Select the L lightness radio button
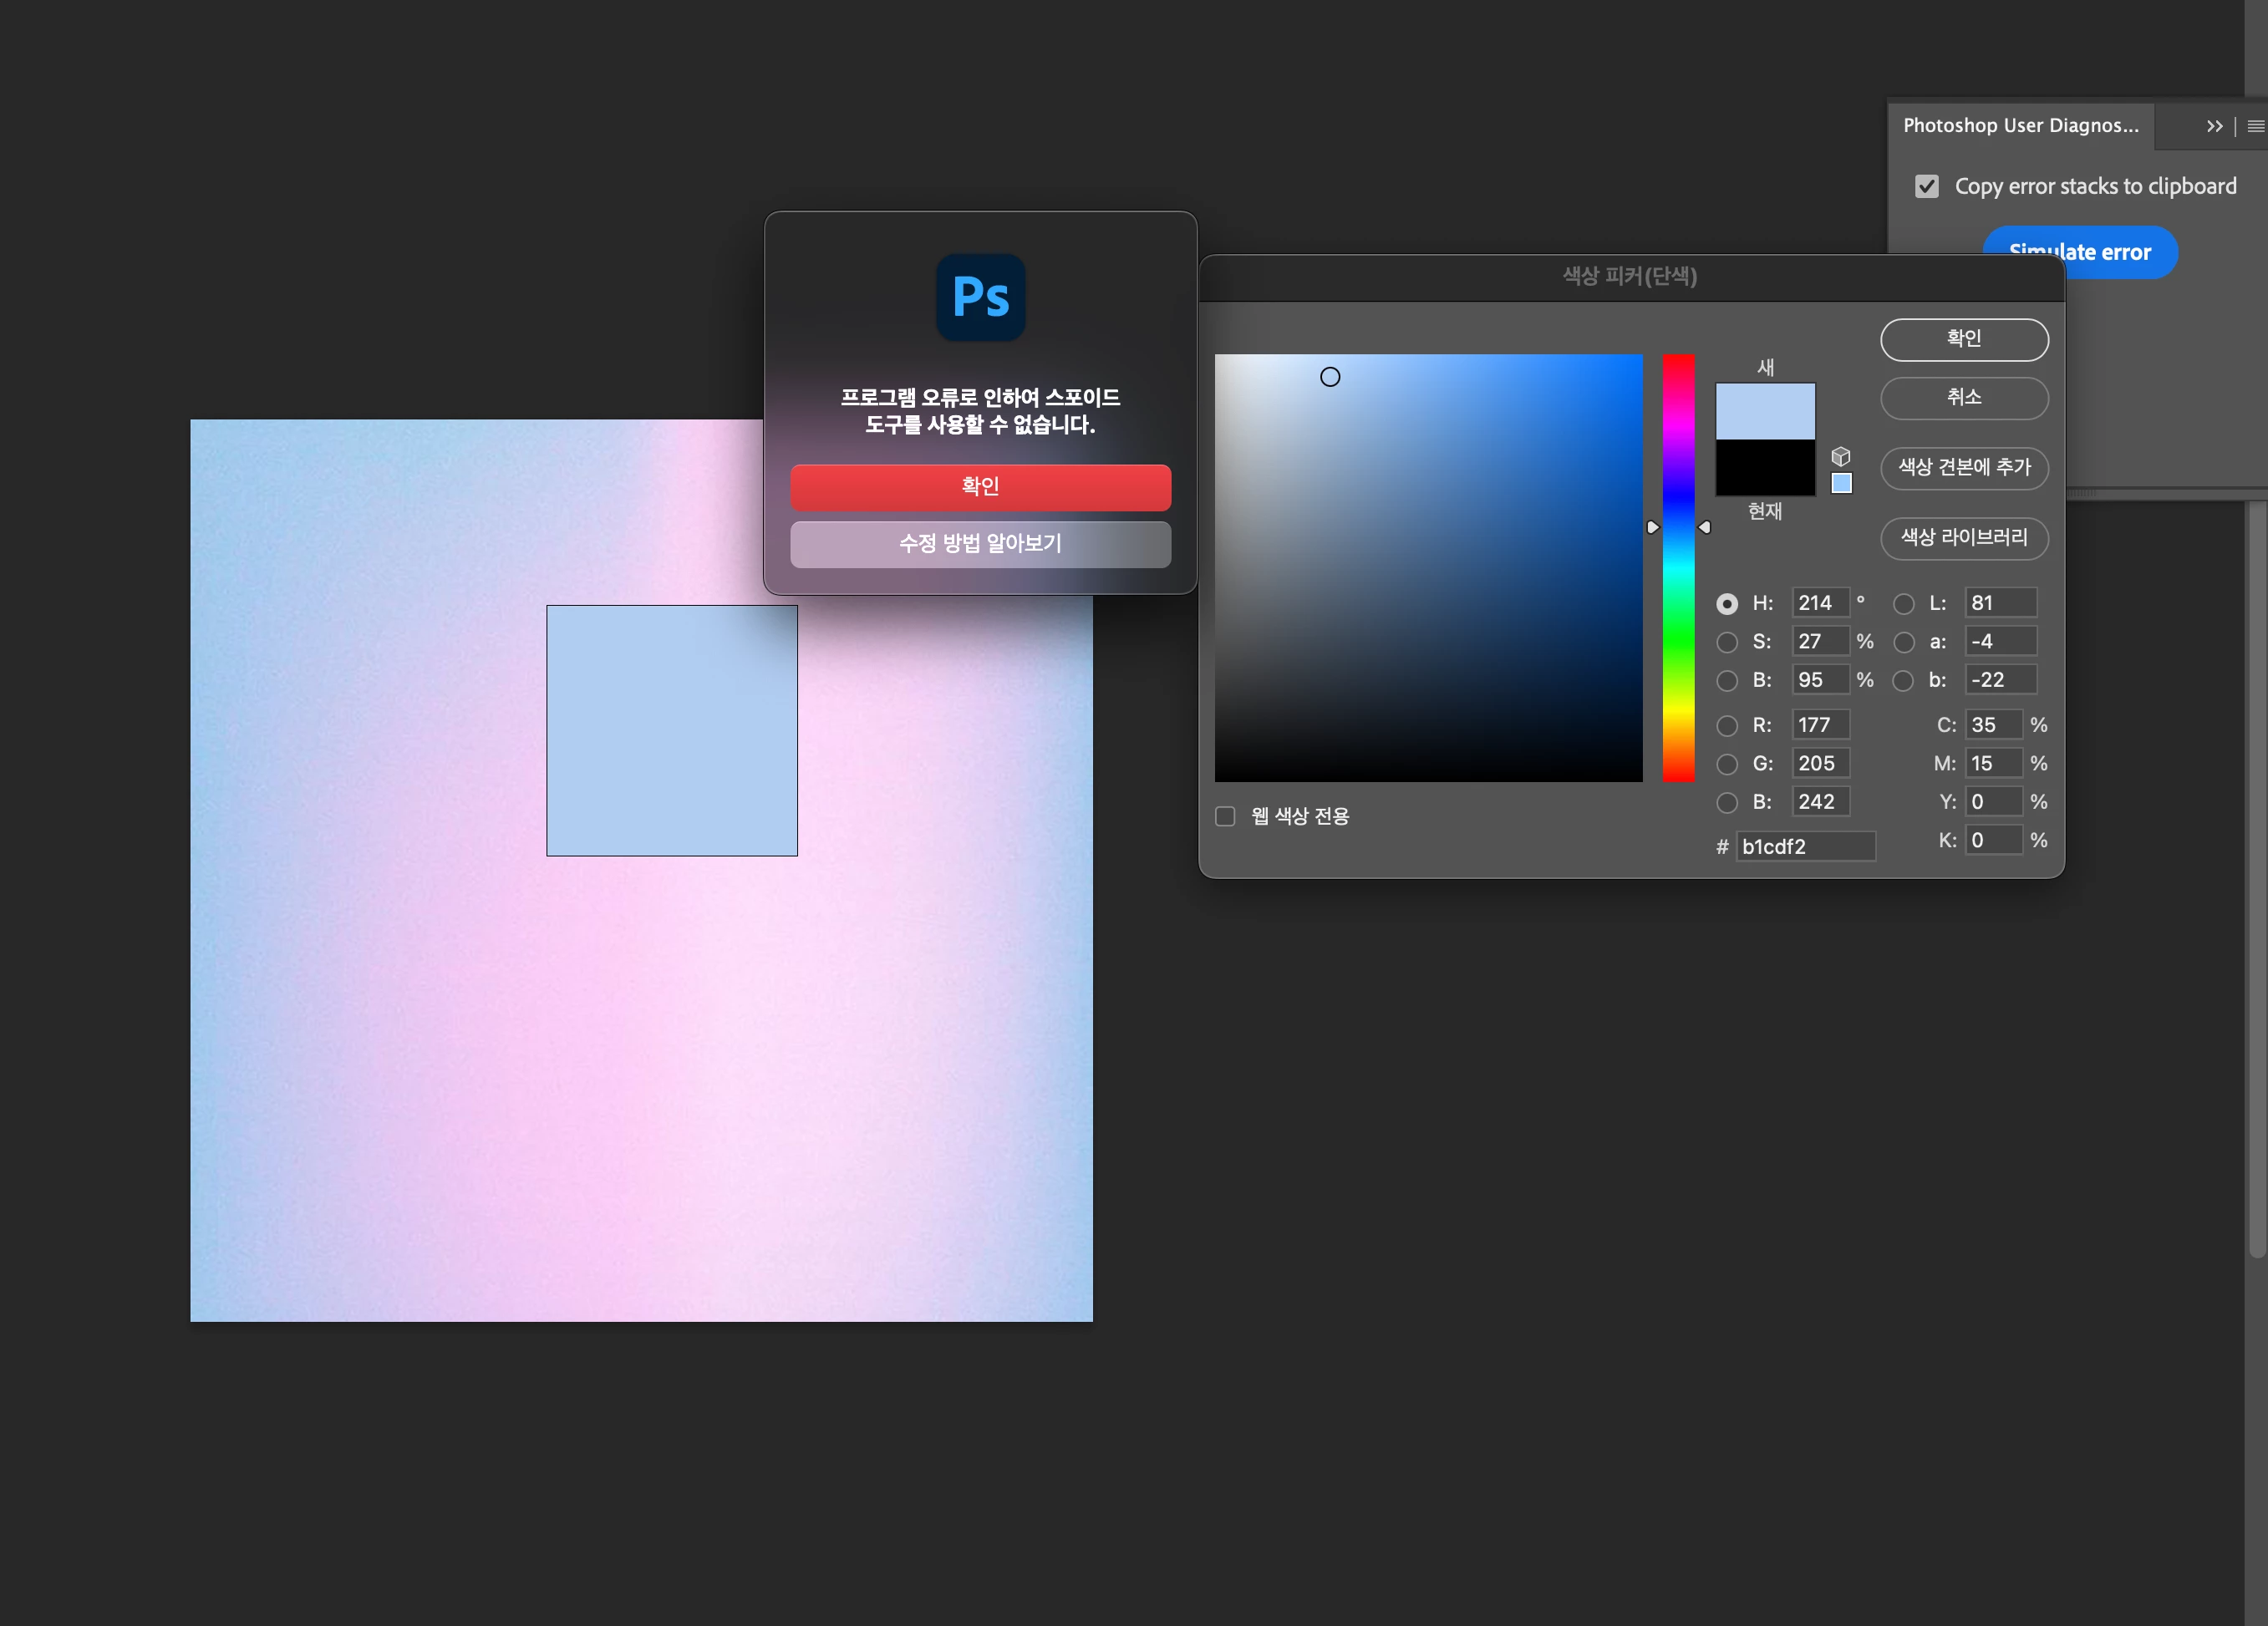Screen dimensions: 2268x1626 [1903, 604]
